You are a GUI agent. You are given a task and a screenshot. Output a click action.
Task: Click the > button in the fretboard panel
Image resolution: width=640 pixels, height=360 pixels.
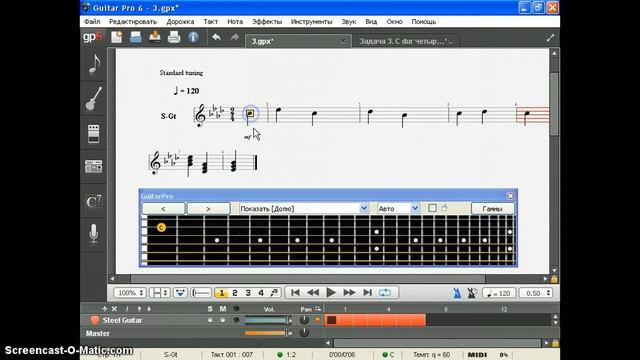click(208, 209)
